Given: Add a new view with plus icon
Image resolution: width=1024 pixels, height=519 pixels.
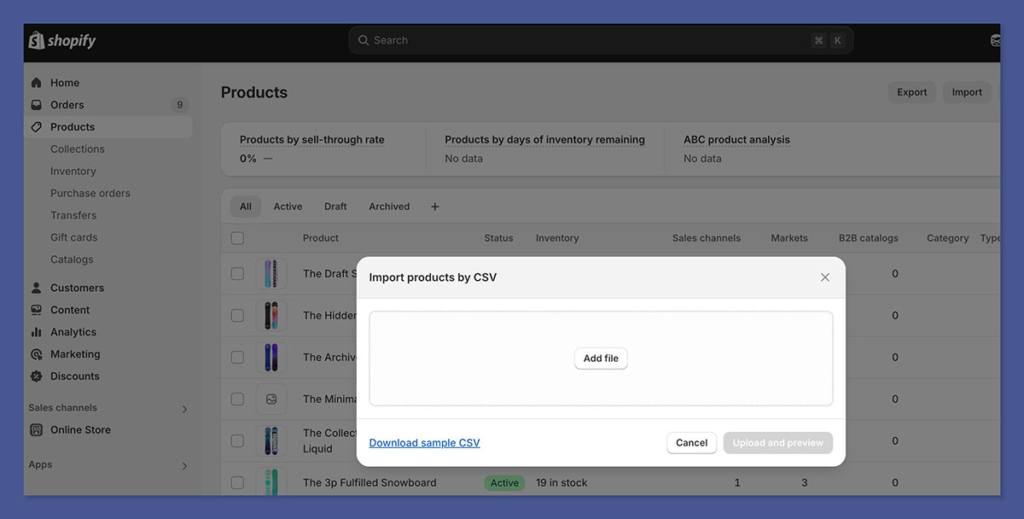Looking at the screenshot, I should click(x=435, y=206).
